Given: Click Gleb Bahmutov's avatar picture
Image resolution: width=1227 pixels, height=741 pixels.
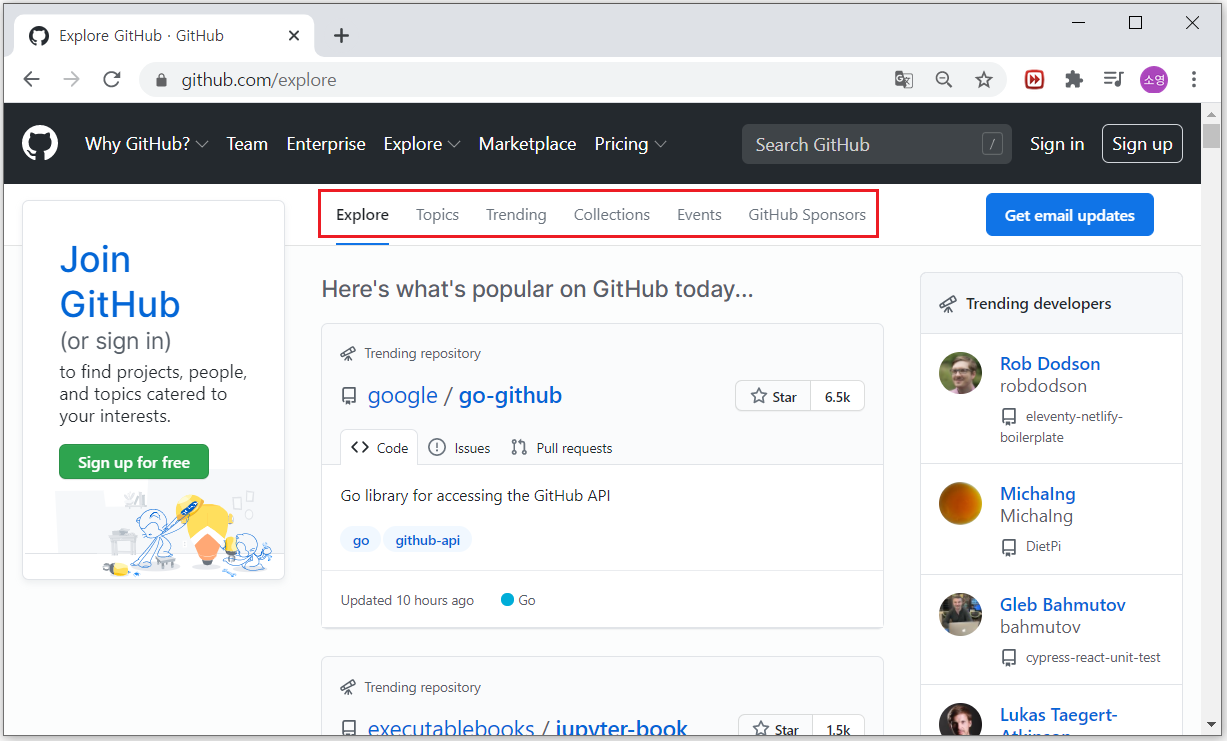Looking at the screenshot, I should (x=960, y=614).
